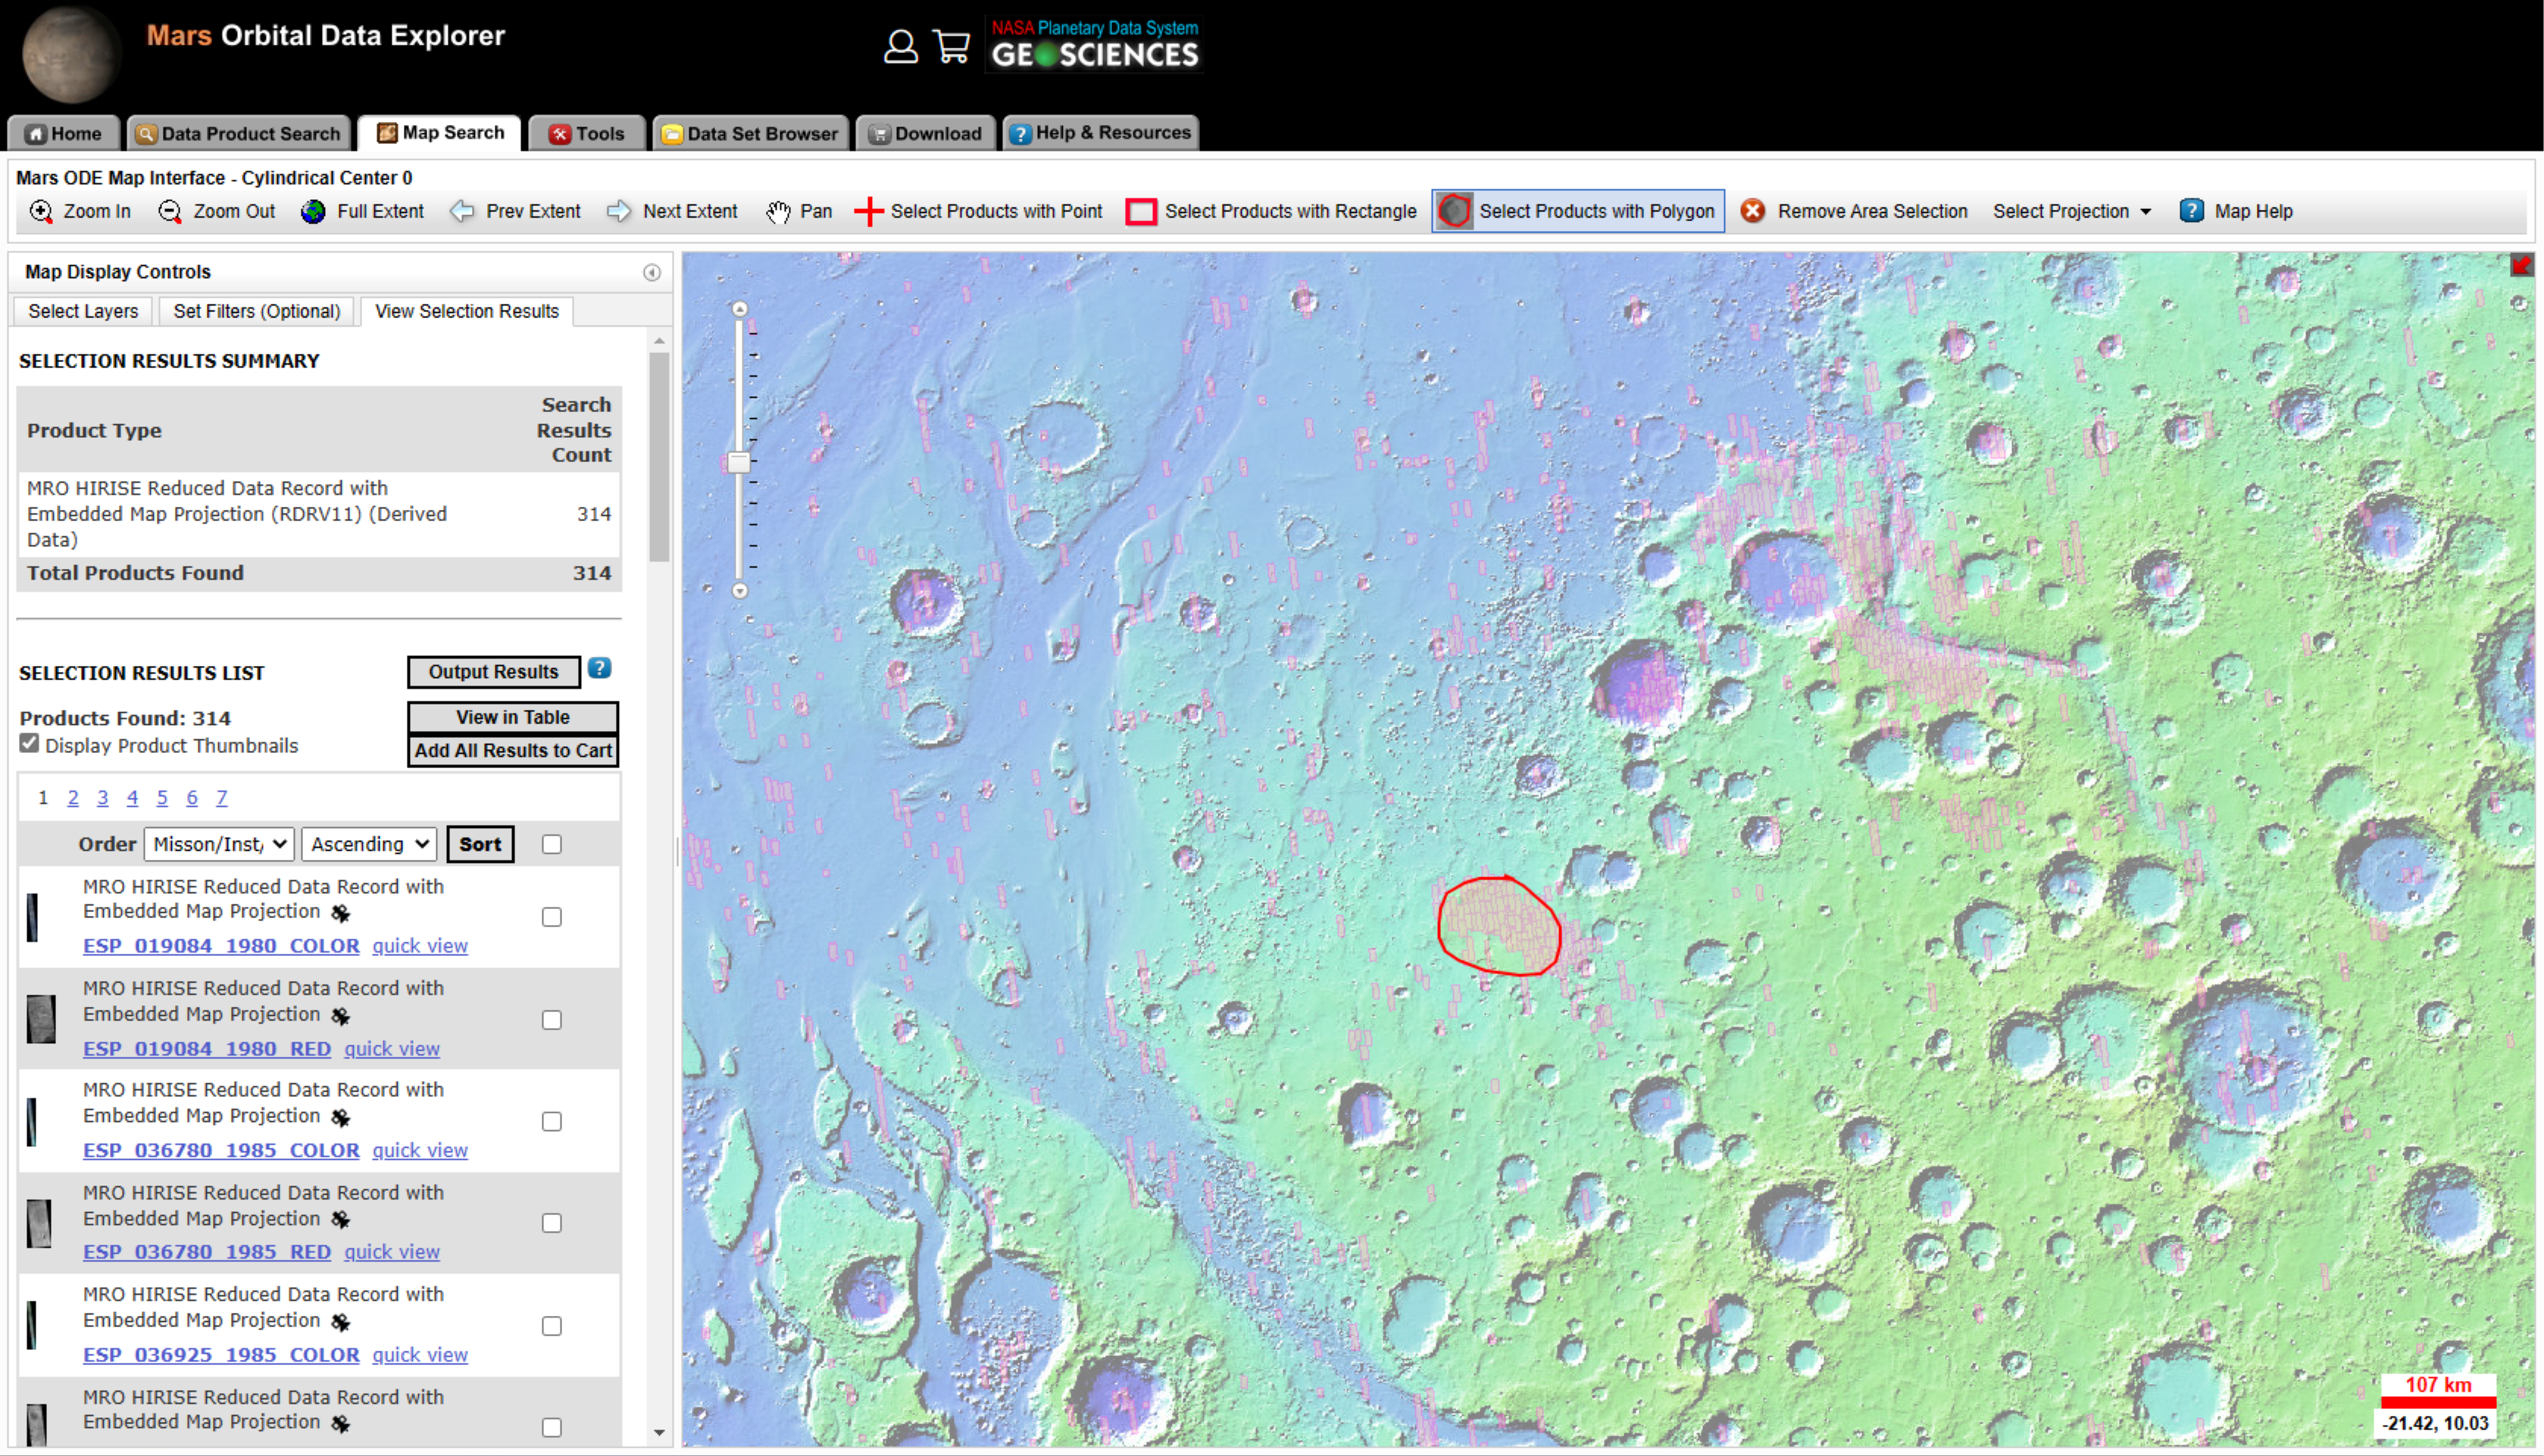Click the Output Results button
The height and width of the screenshot is (1456, 2544).
tap(493, 672)
